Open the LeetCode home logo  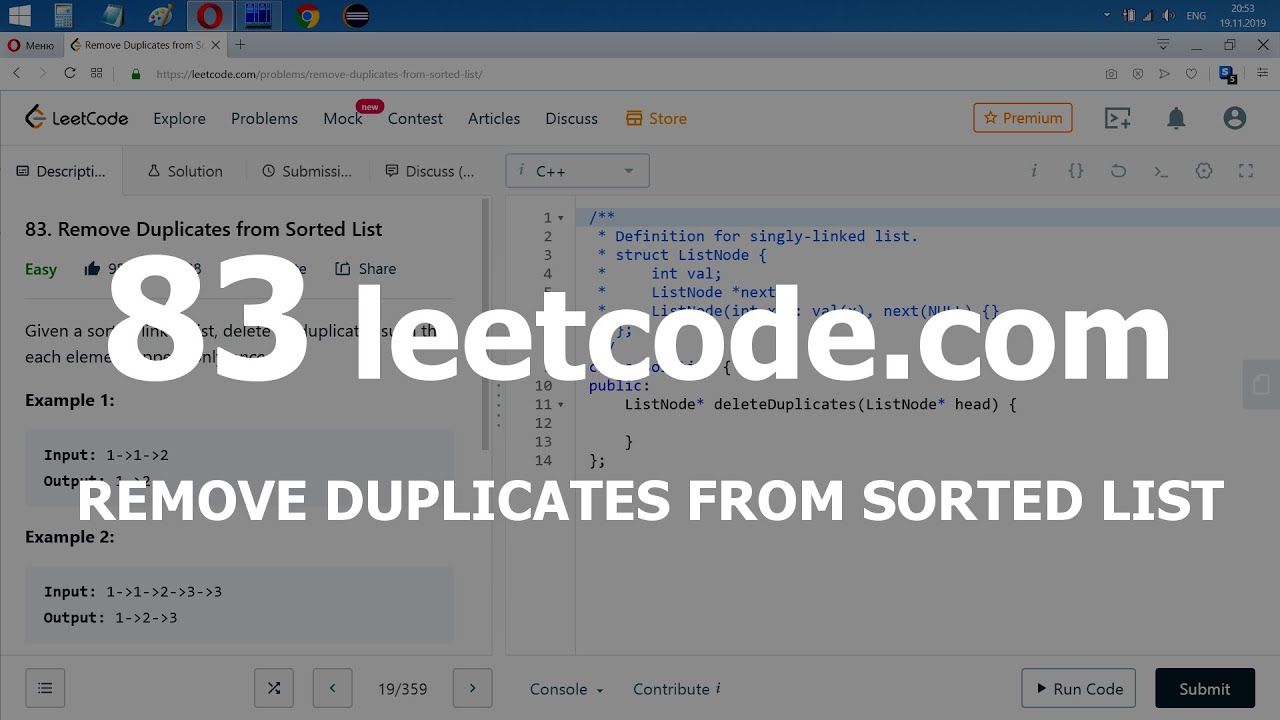(77, 118)
